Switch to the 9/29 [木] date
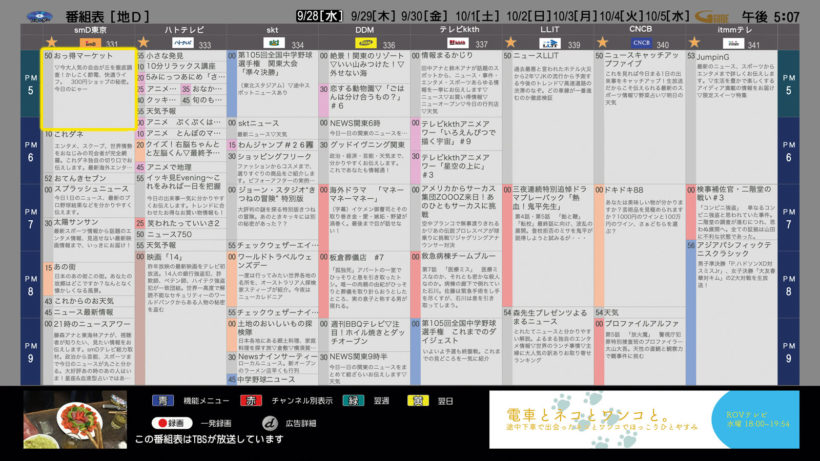This screenshot has height=461, width=820. (374, 16)
